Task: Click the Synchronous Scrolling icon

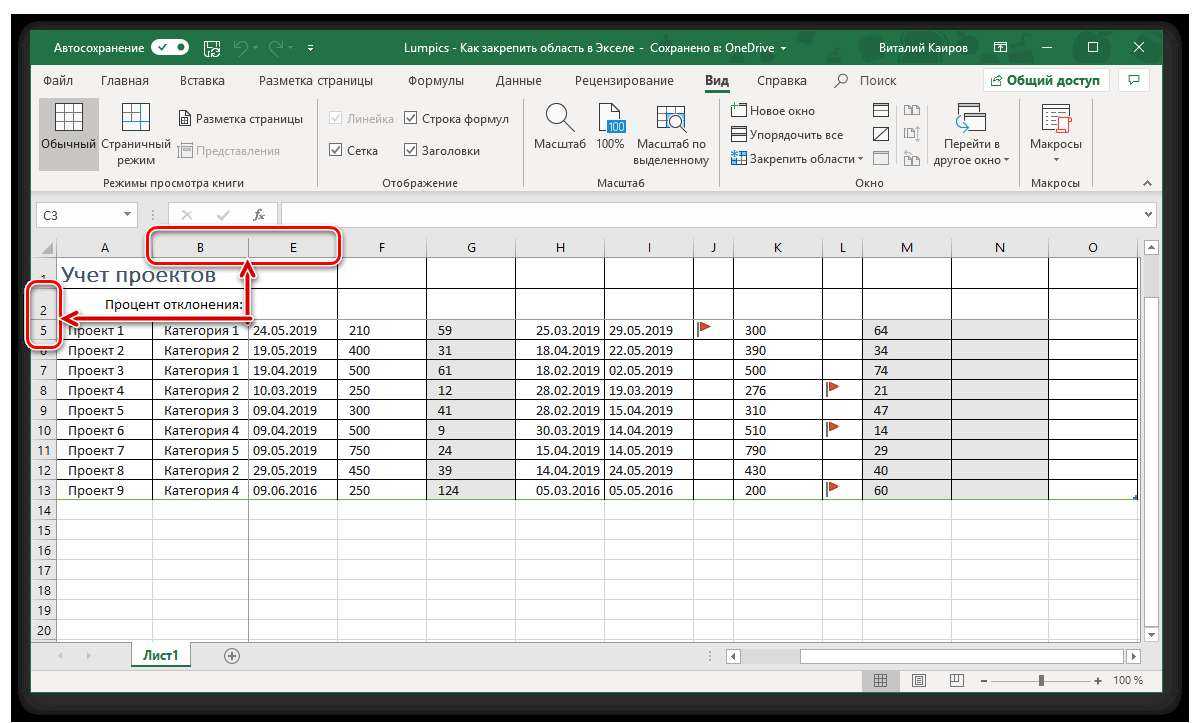Action: pyautogui.click(x=911, y=135)
